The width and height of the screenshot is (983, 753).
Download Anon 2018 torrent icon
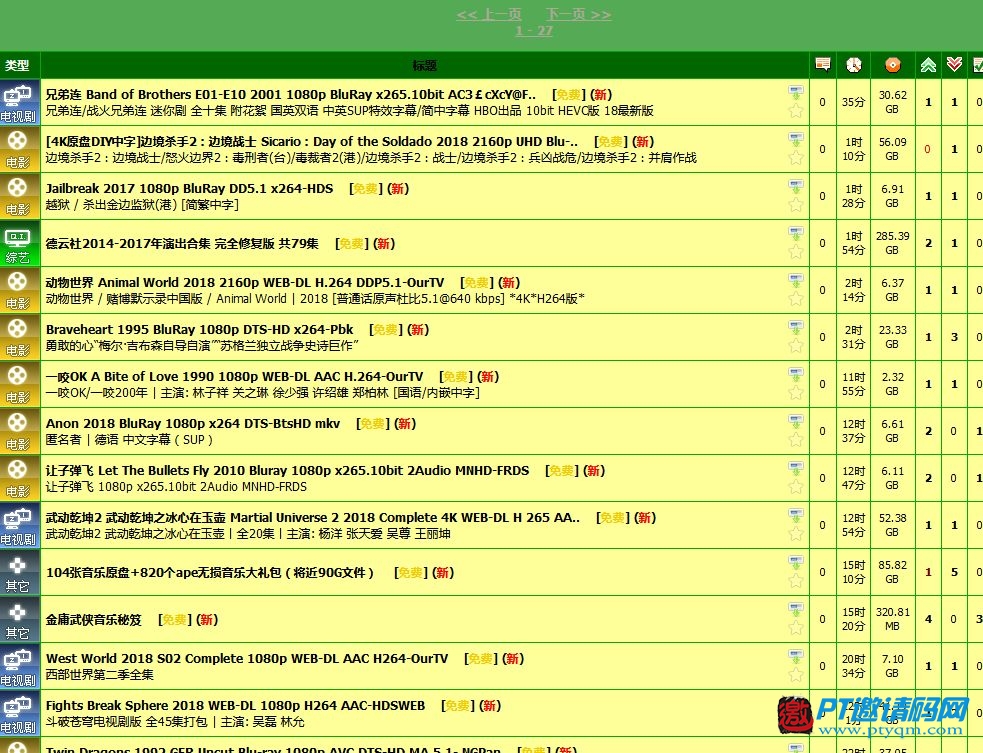point(796,421)
